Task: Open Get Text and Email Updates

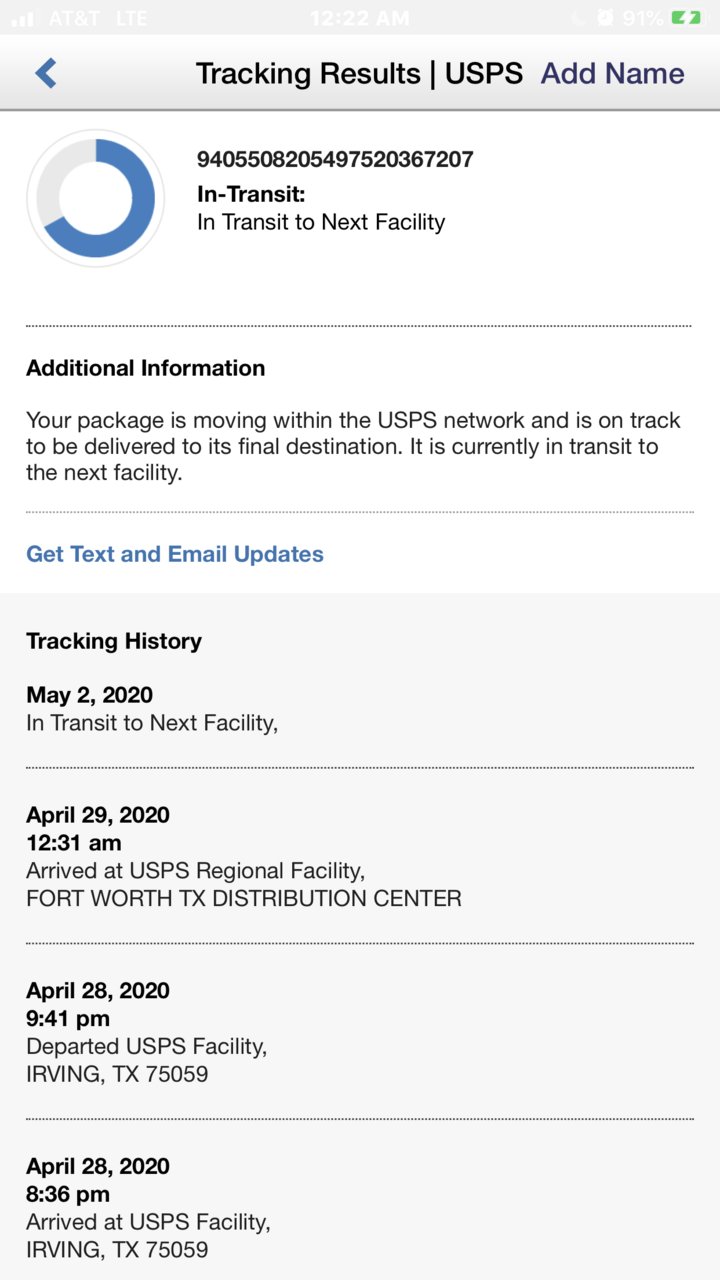Action: click(175, 554)
